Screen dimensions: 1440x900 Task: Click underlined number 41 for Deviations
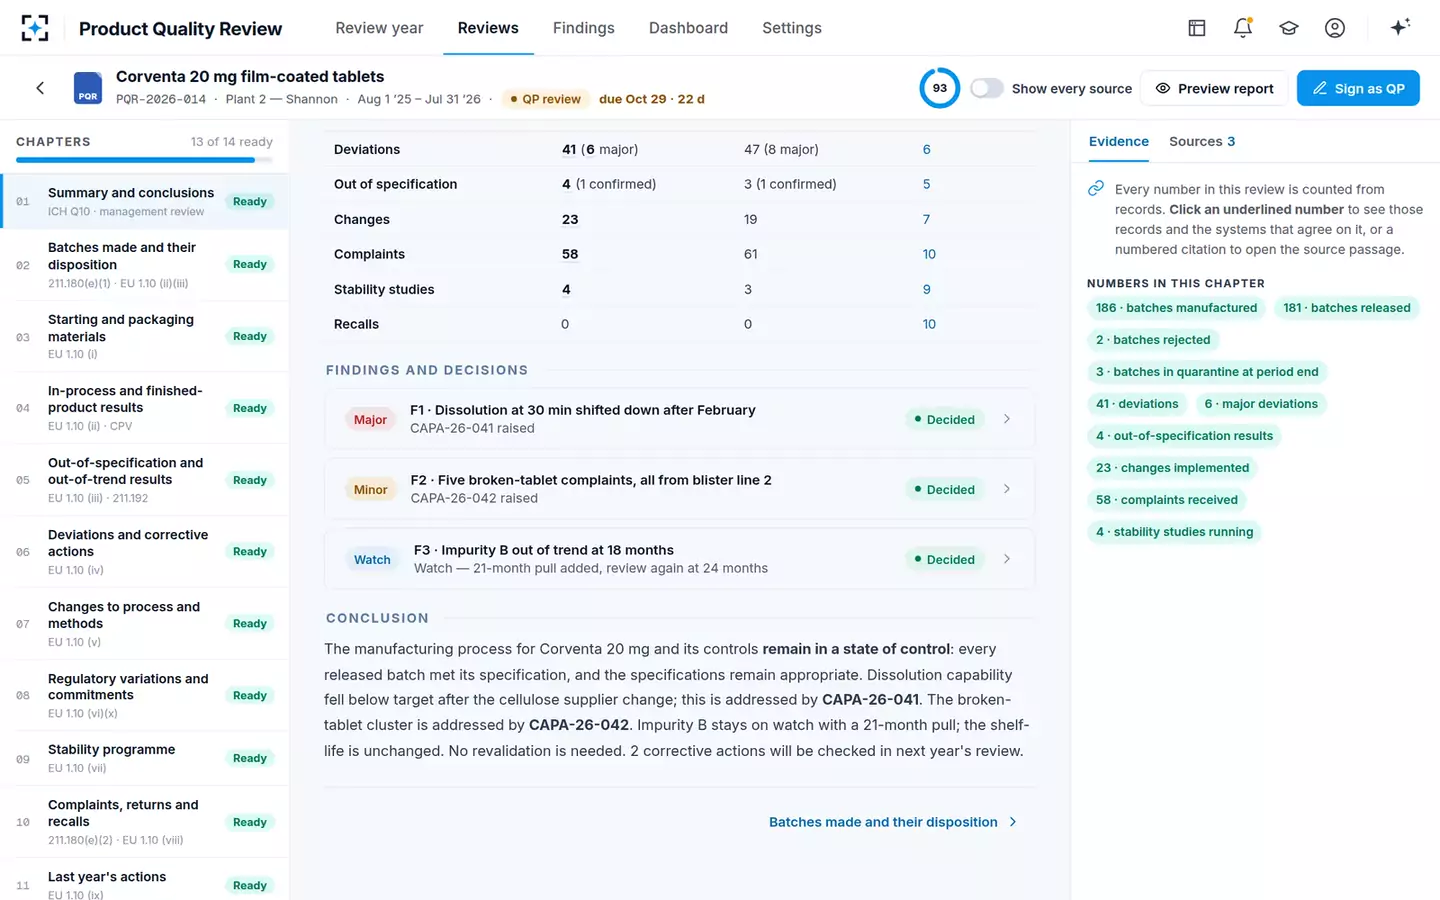(569, 150)
